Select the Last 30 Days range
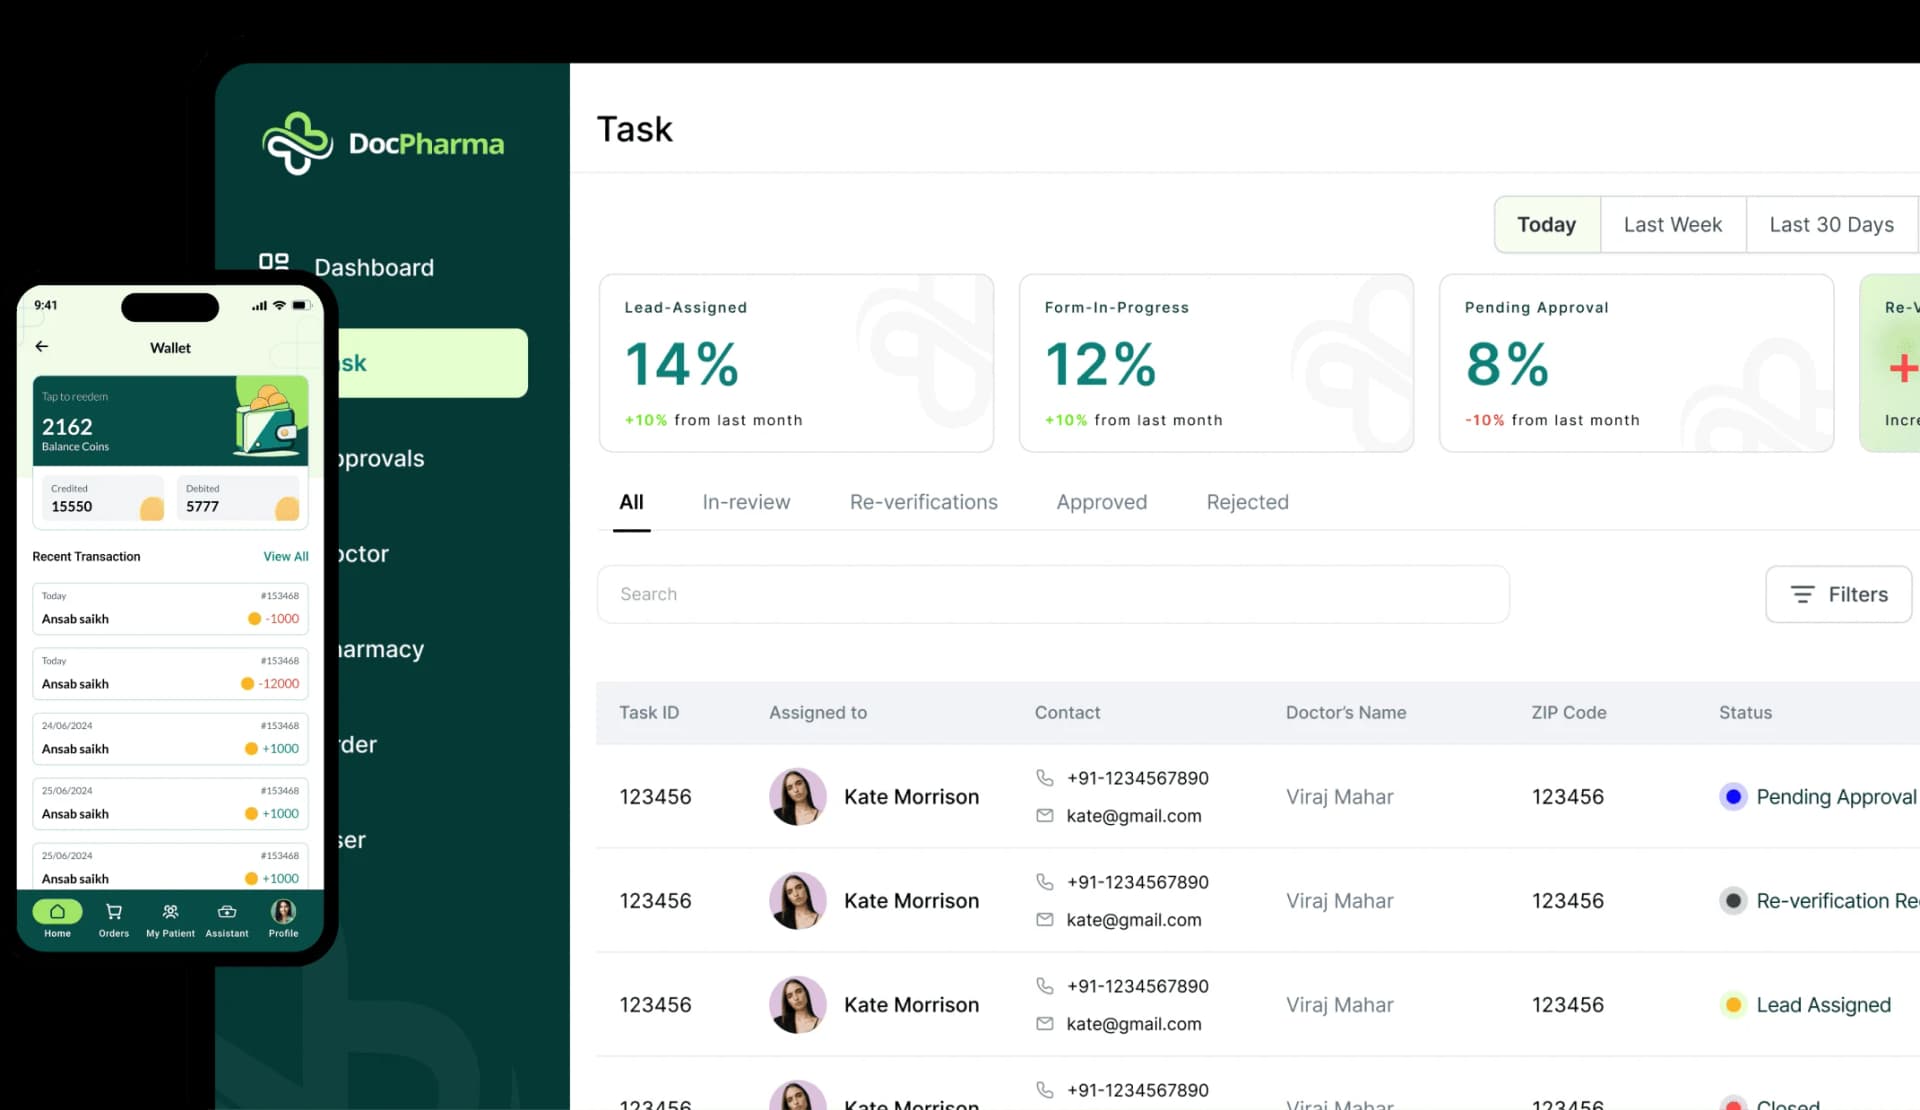Screen dimensions: 1920x1110 [1832, 224]
